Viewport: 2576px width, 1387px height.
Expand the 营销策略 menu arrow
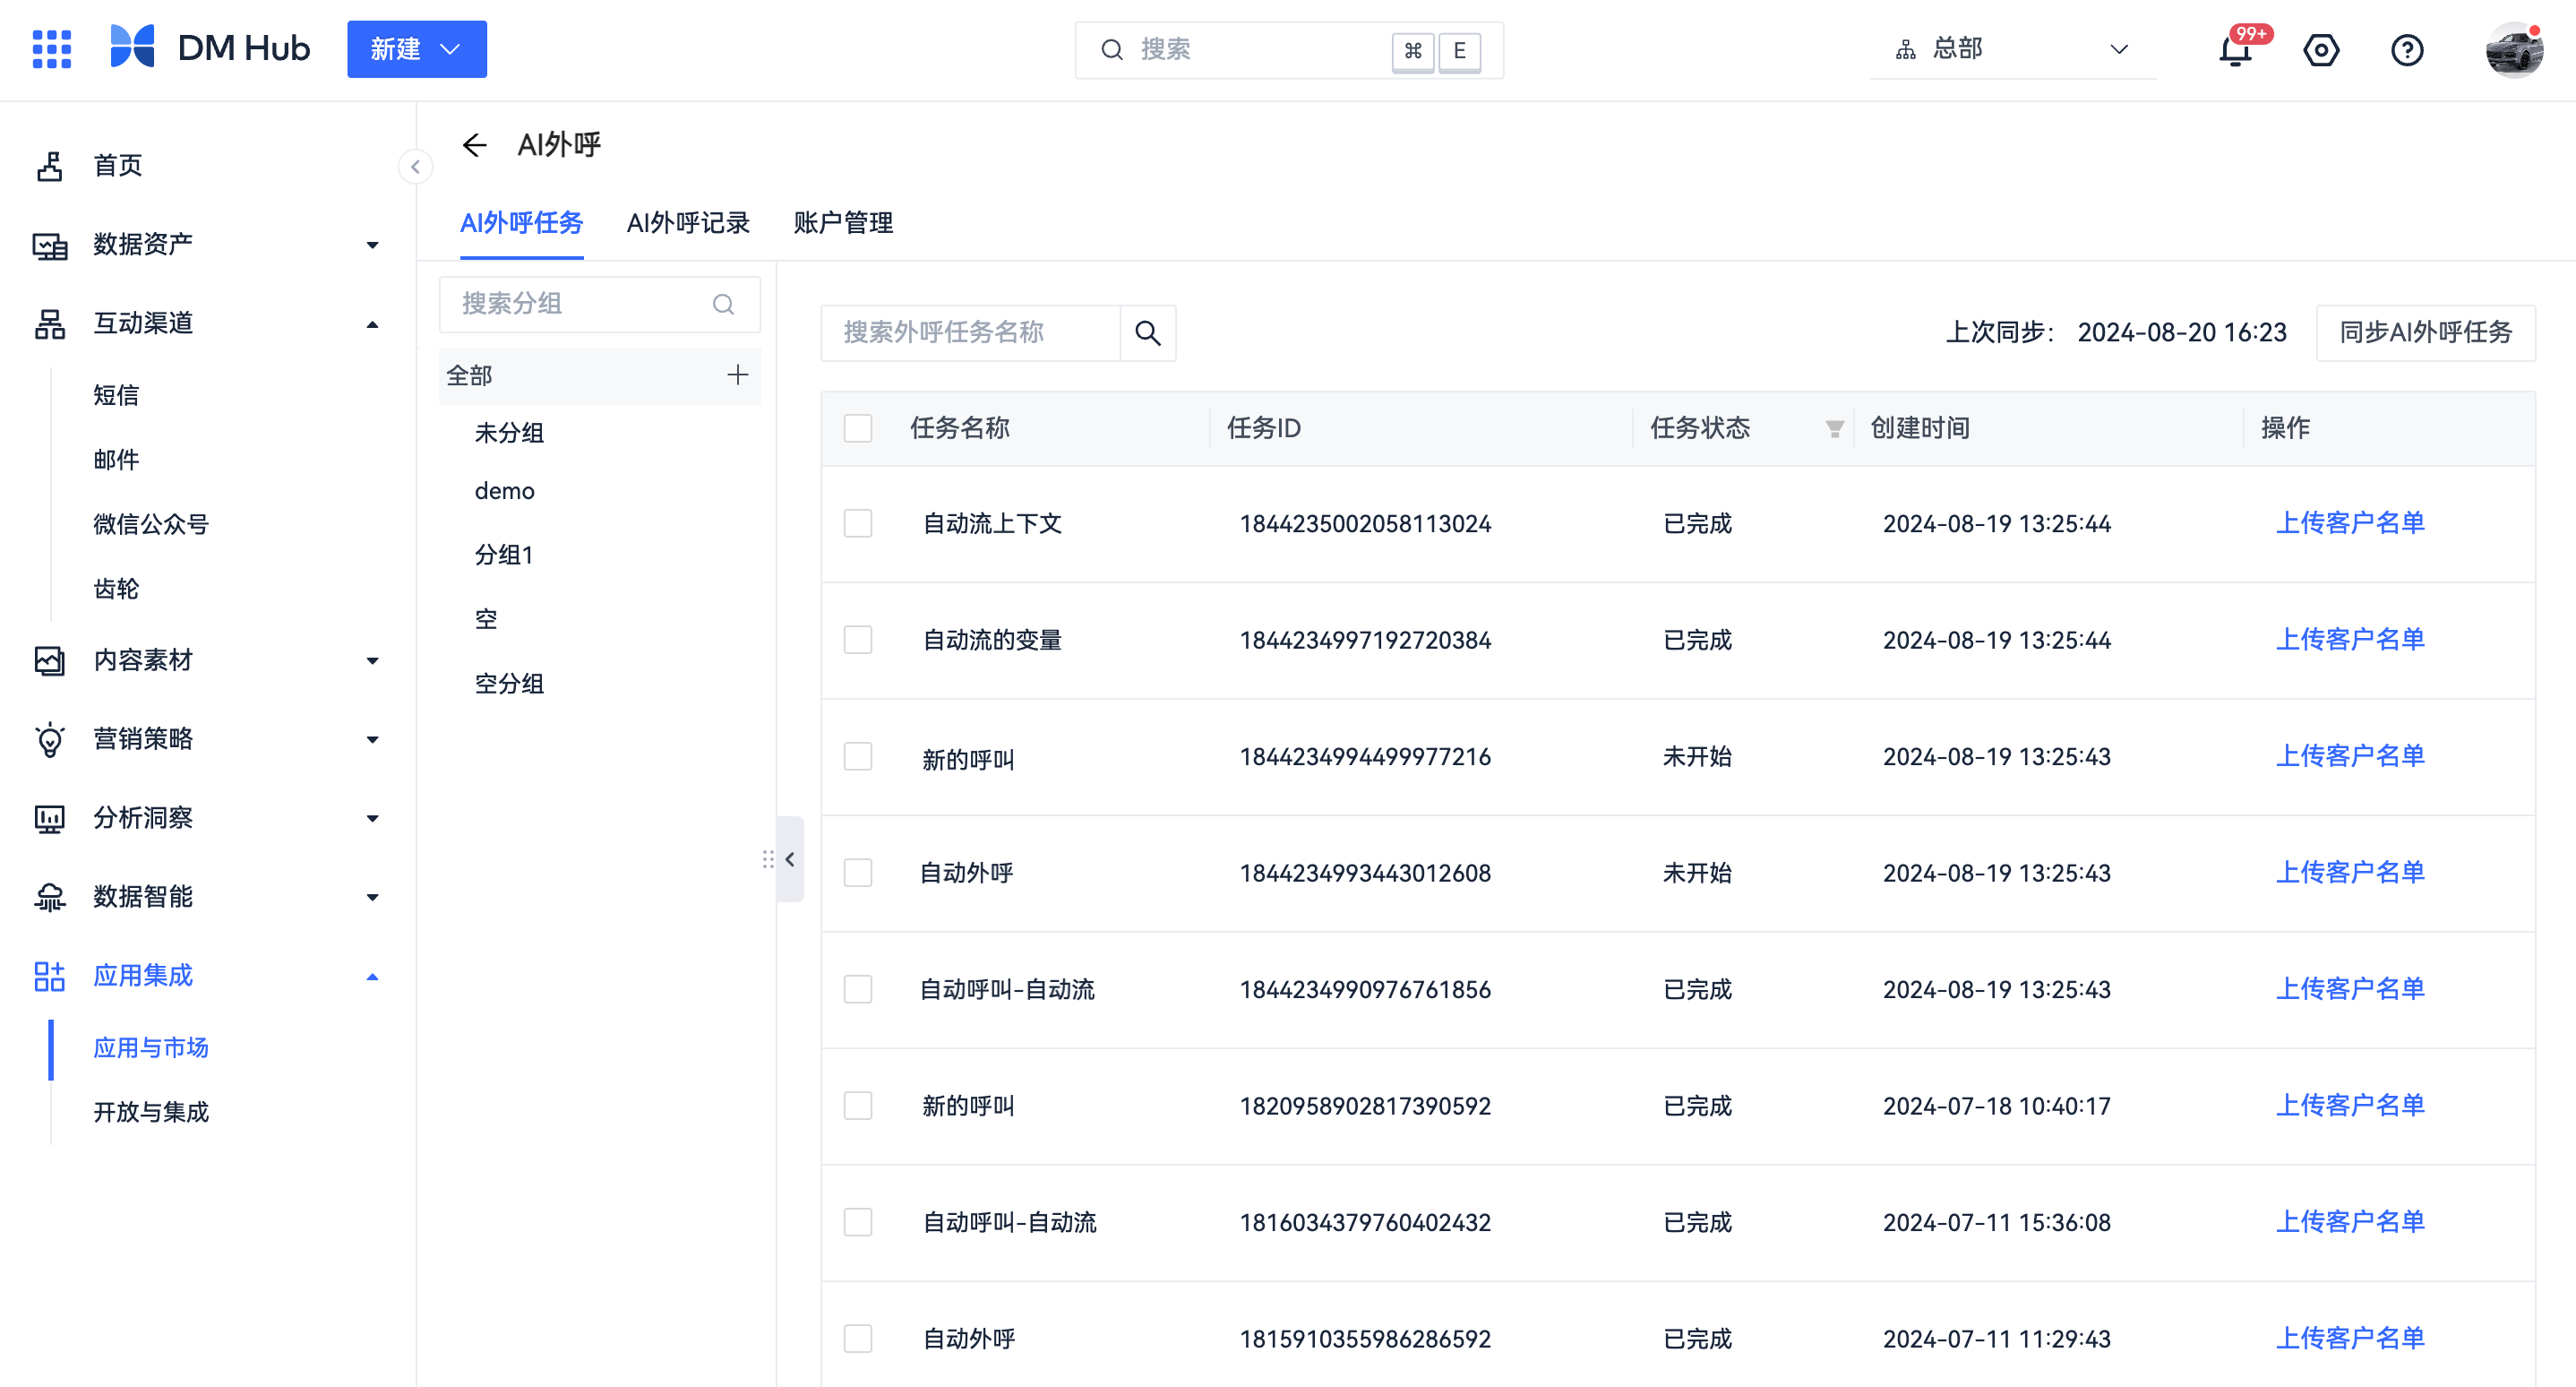pos(373,740)
